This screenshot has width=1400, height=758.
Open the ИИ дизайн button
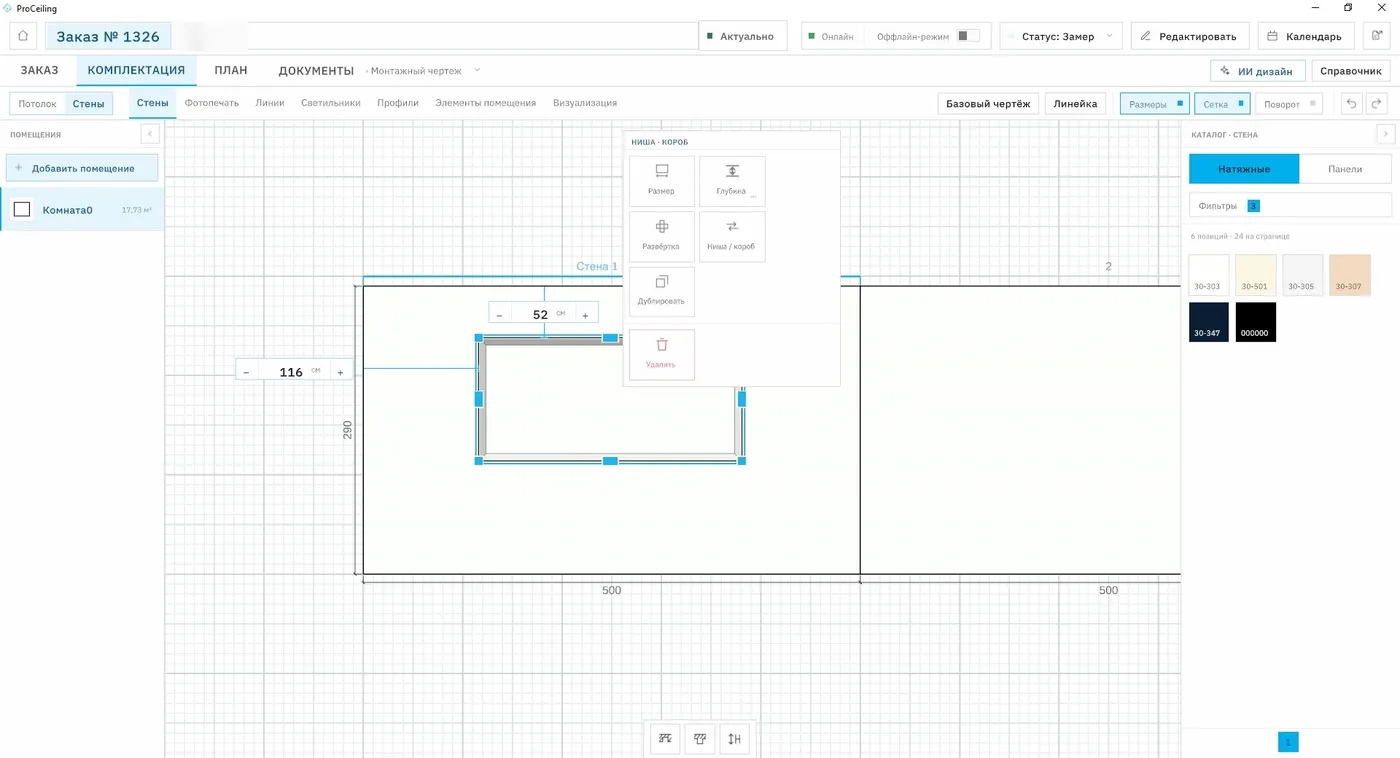tap(1258, 70)
